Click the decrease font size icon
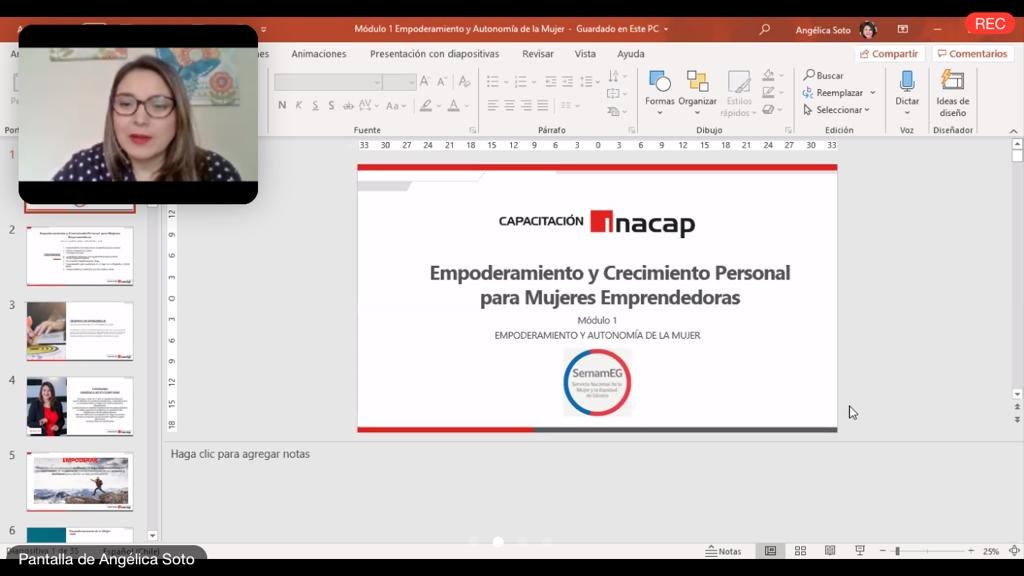Viewport: 1024px width, 576px height. pos(442,82)
